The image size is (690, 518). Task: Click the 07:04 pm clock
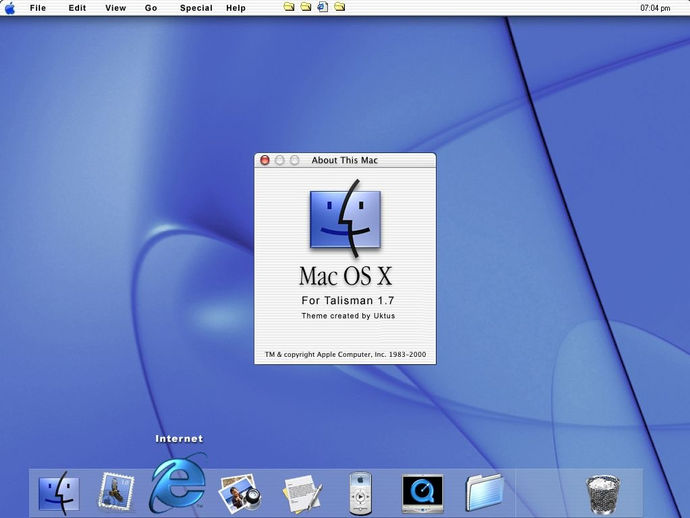655,8
